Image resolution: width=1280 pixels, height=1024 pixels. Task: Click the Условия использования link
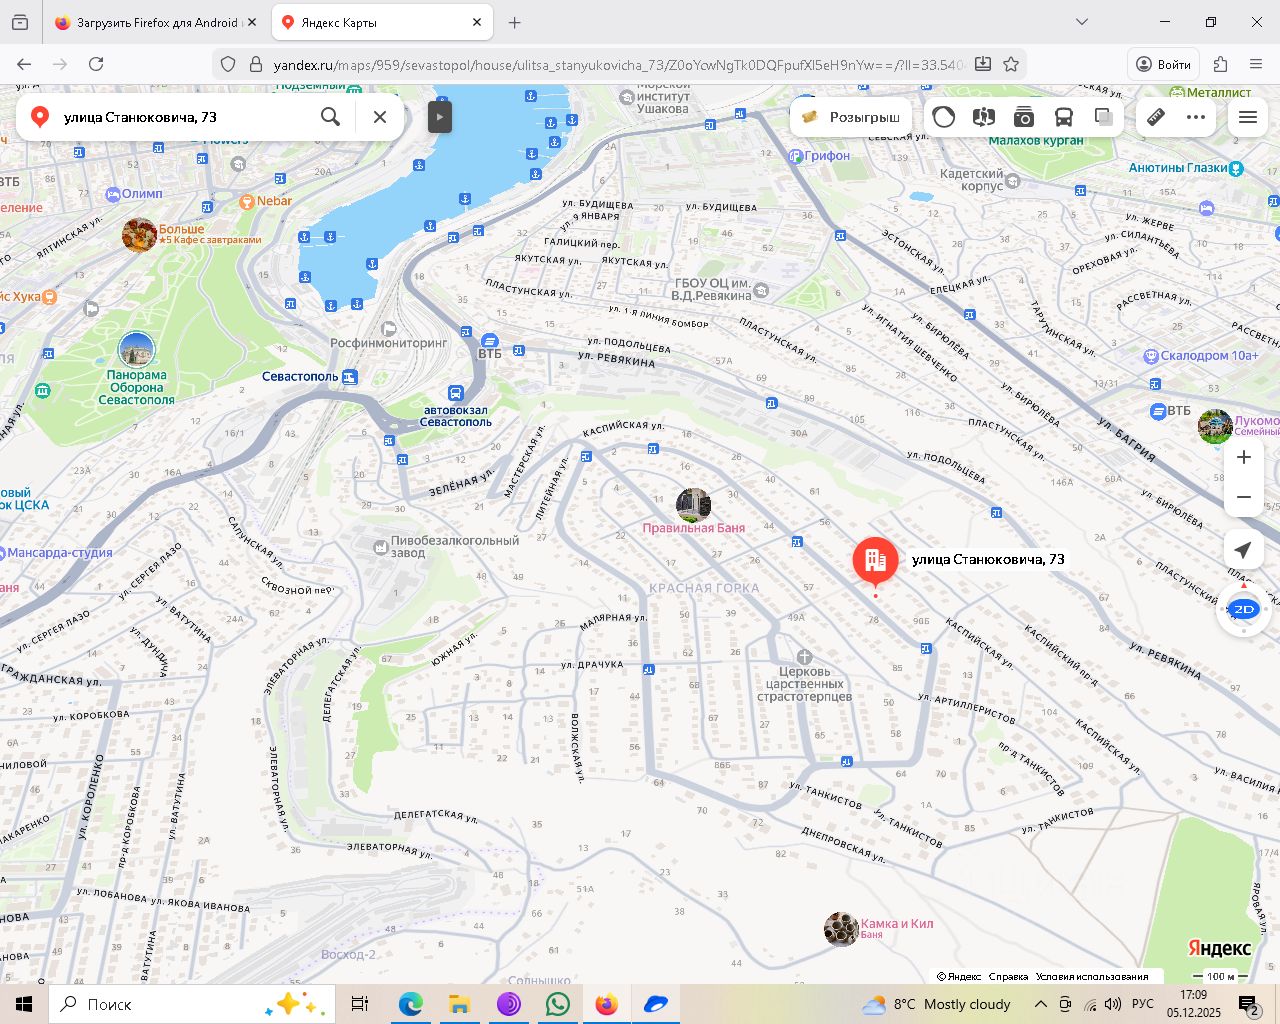[x=1092, y=976]
